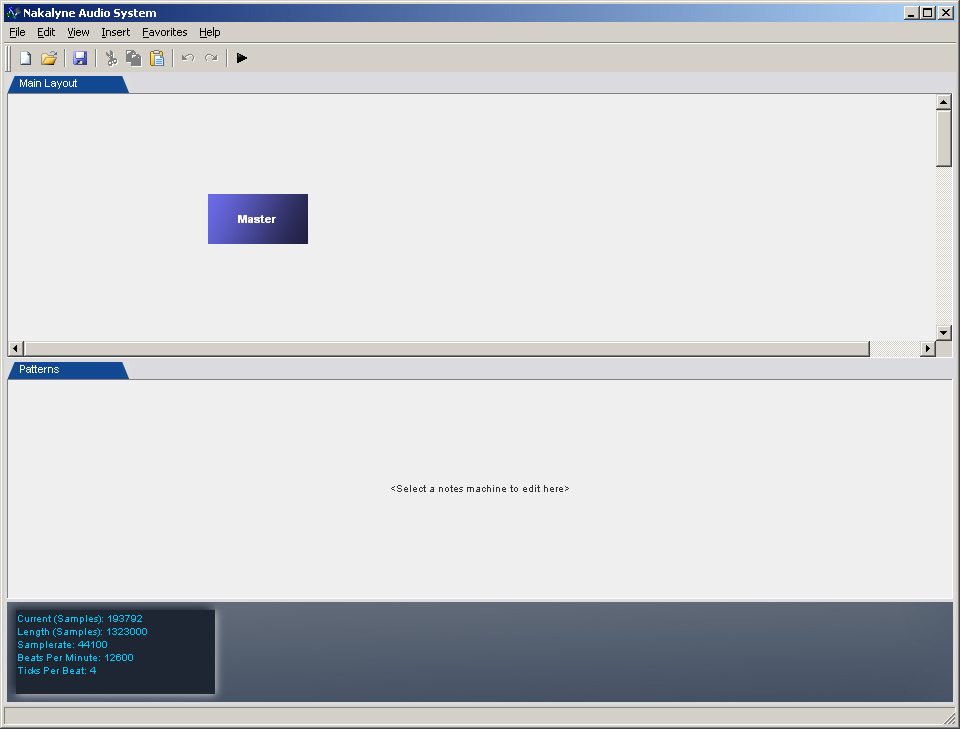Open the Help menu
The height and width of the screenshot is (729, 960).
pos(209,32)
